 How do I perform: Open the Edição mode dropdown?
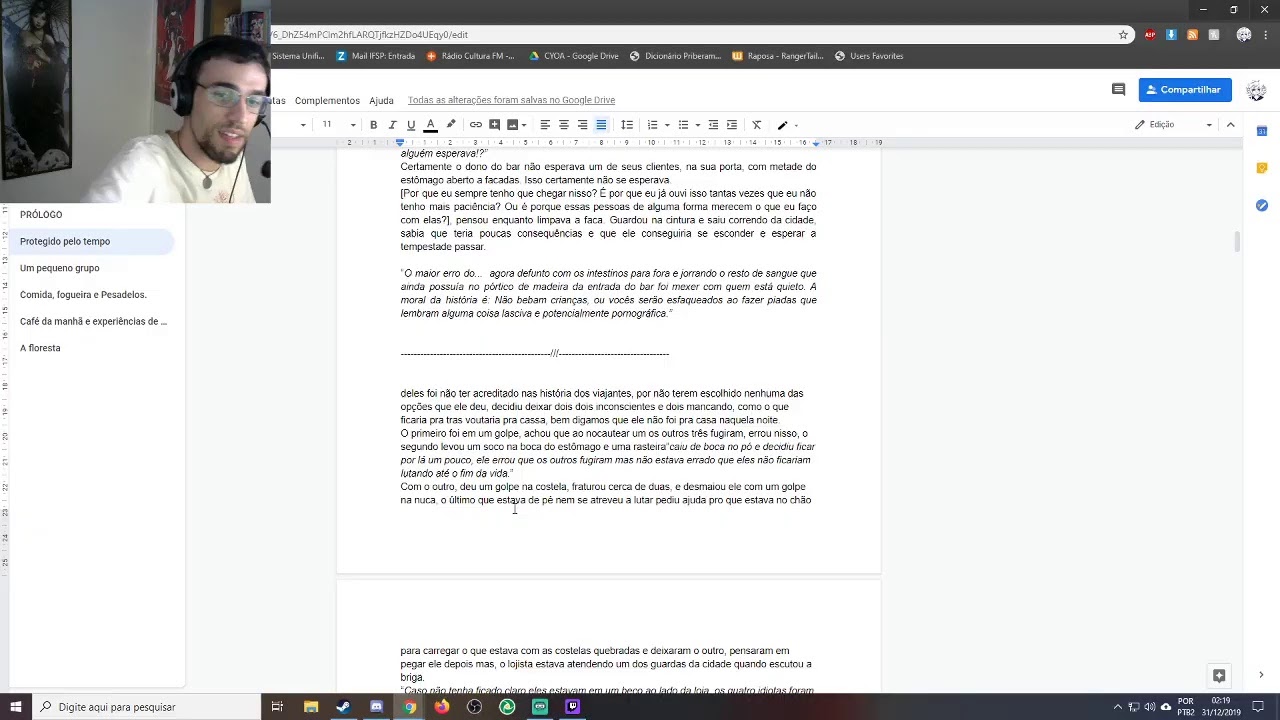[x=1173, y=125]
